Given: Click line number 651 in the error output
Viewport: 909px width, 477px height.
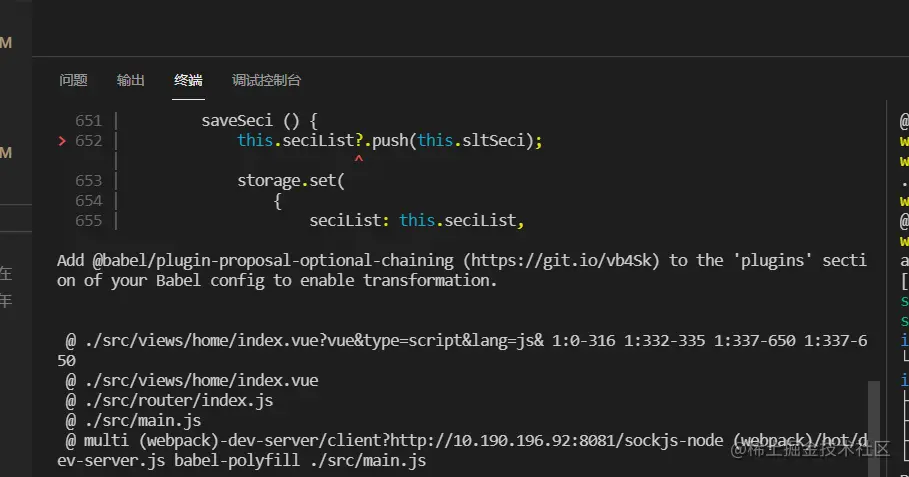Looking at the screenshot, I should [89, 121].
